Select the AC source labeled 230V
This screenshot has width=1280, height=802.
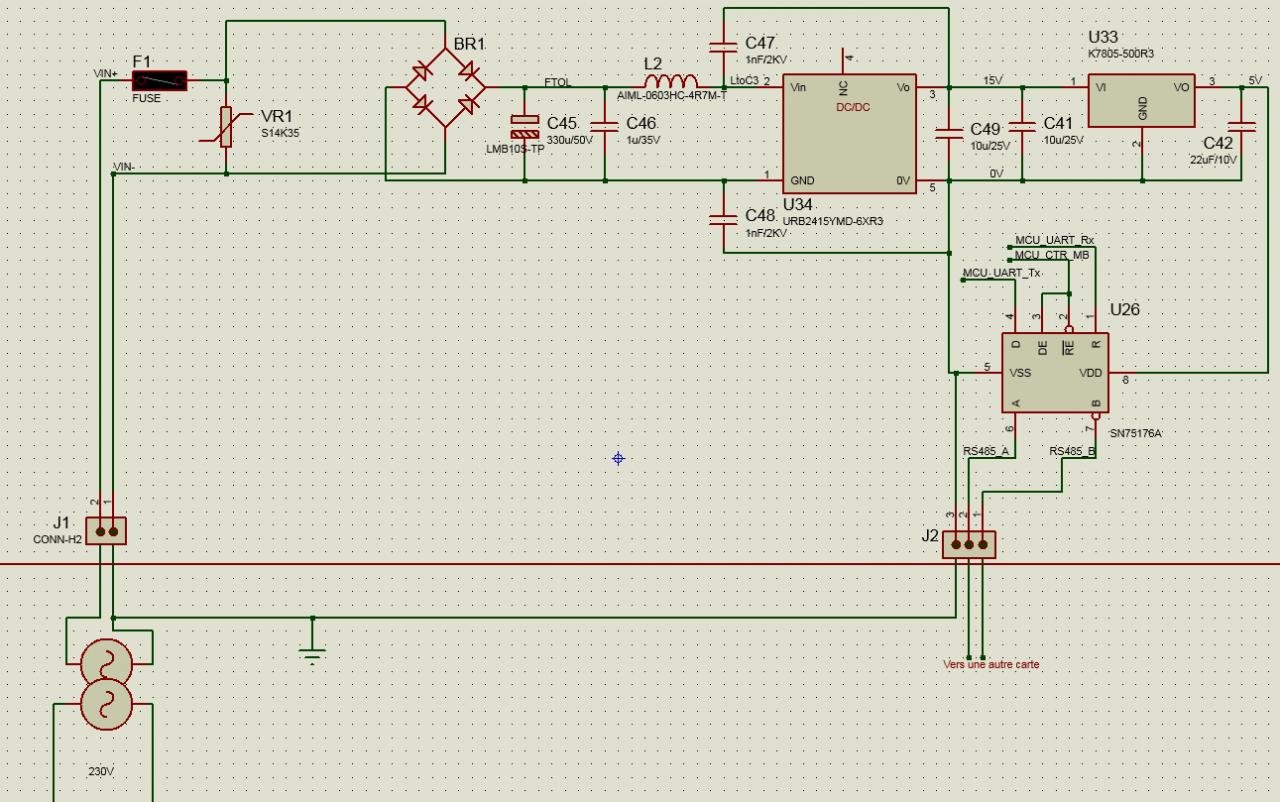(x=104, y=683)
